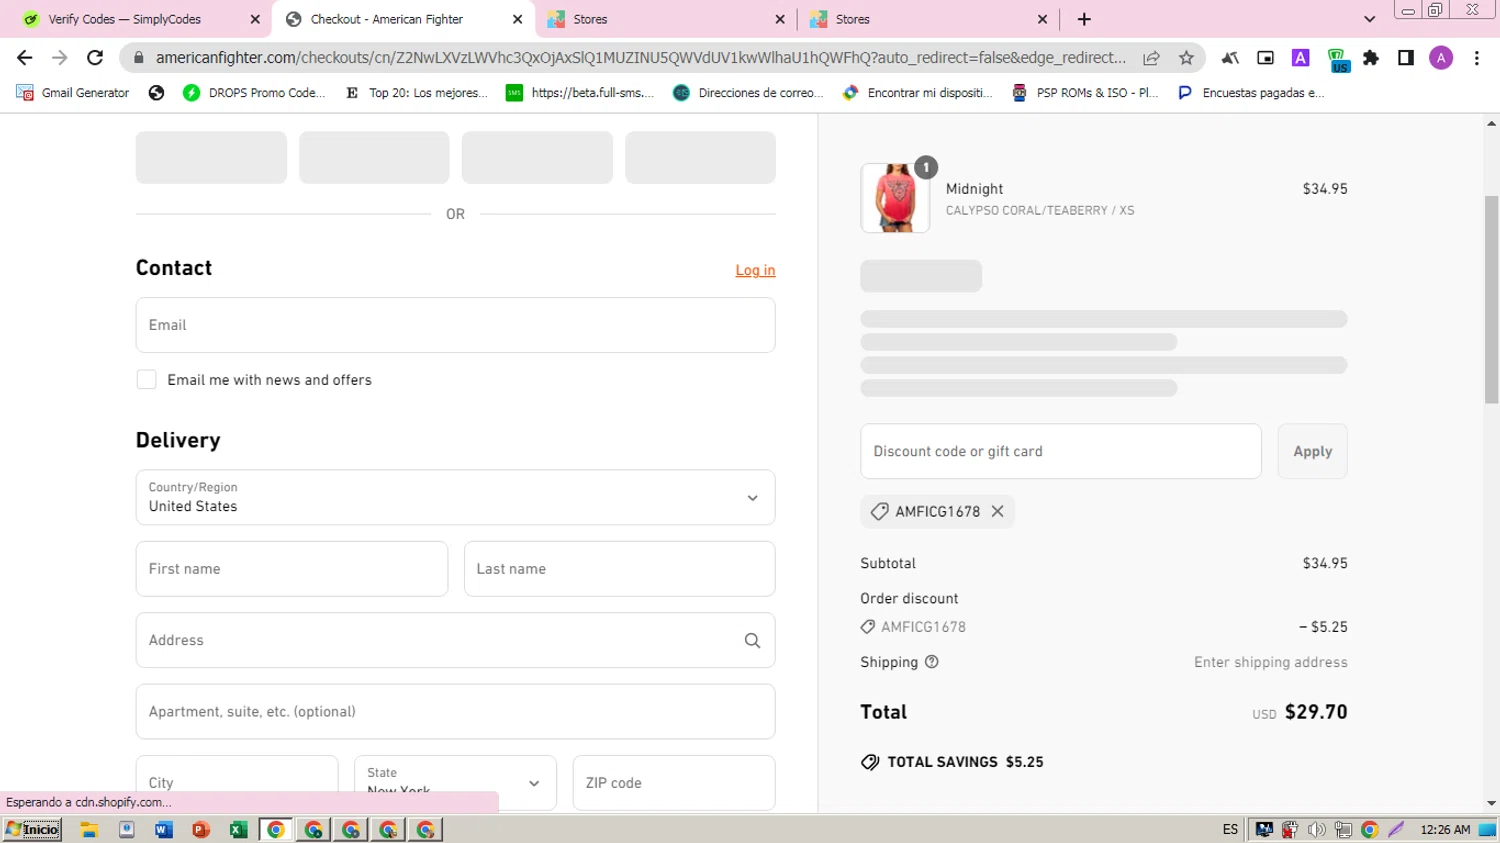Image resolution: width=1500 pixels, height=843 pixels.
Task: Open the browser side panel
Action: 1406,58
